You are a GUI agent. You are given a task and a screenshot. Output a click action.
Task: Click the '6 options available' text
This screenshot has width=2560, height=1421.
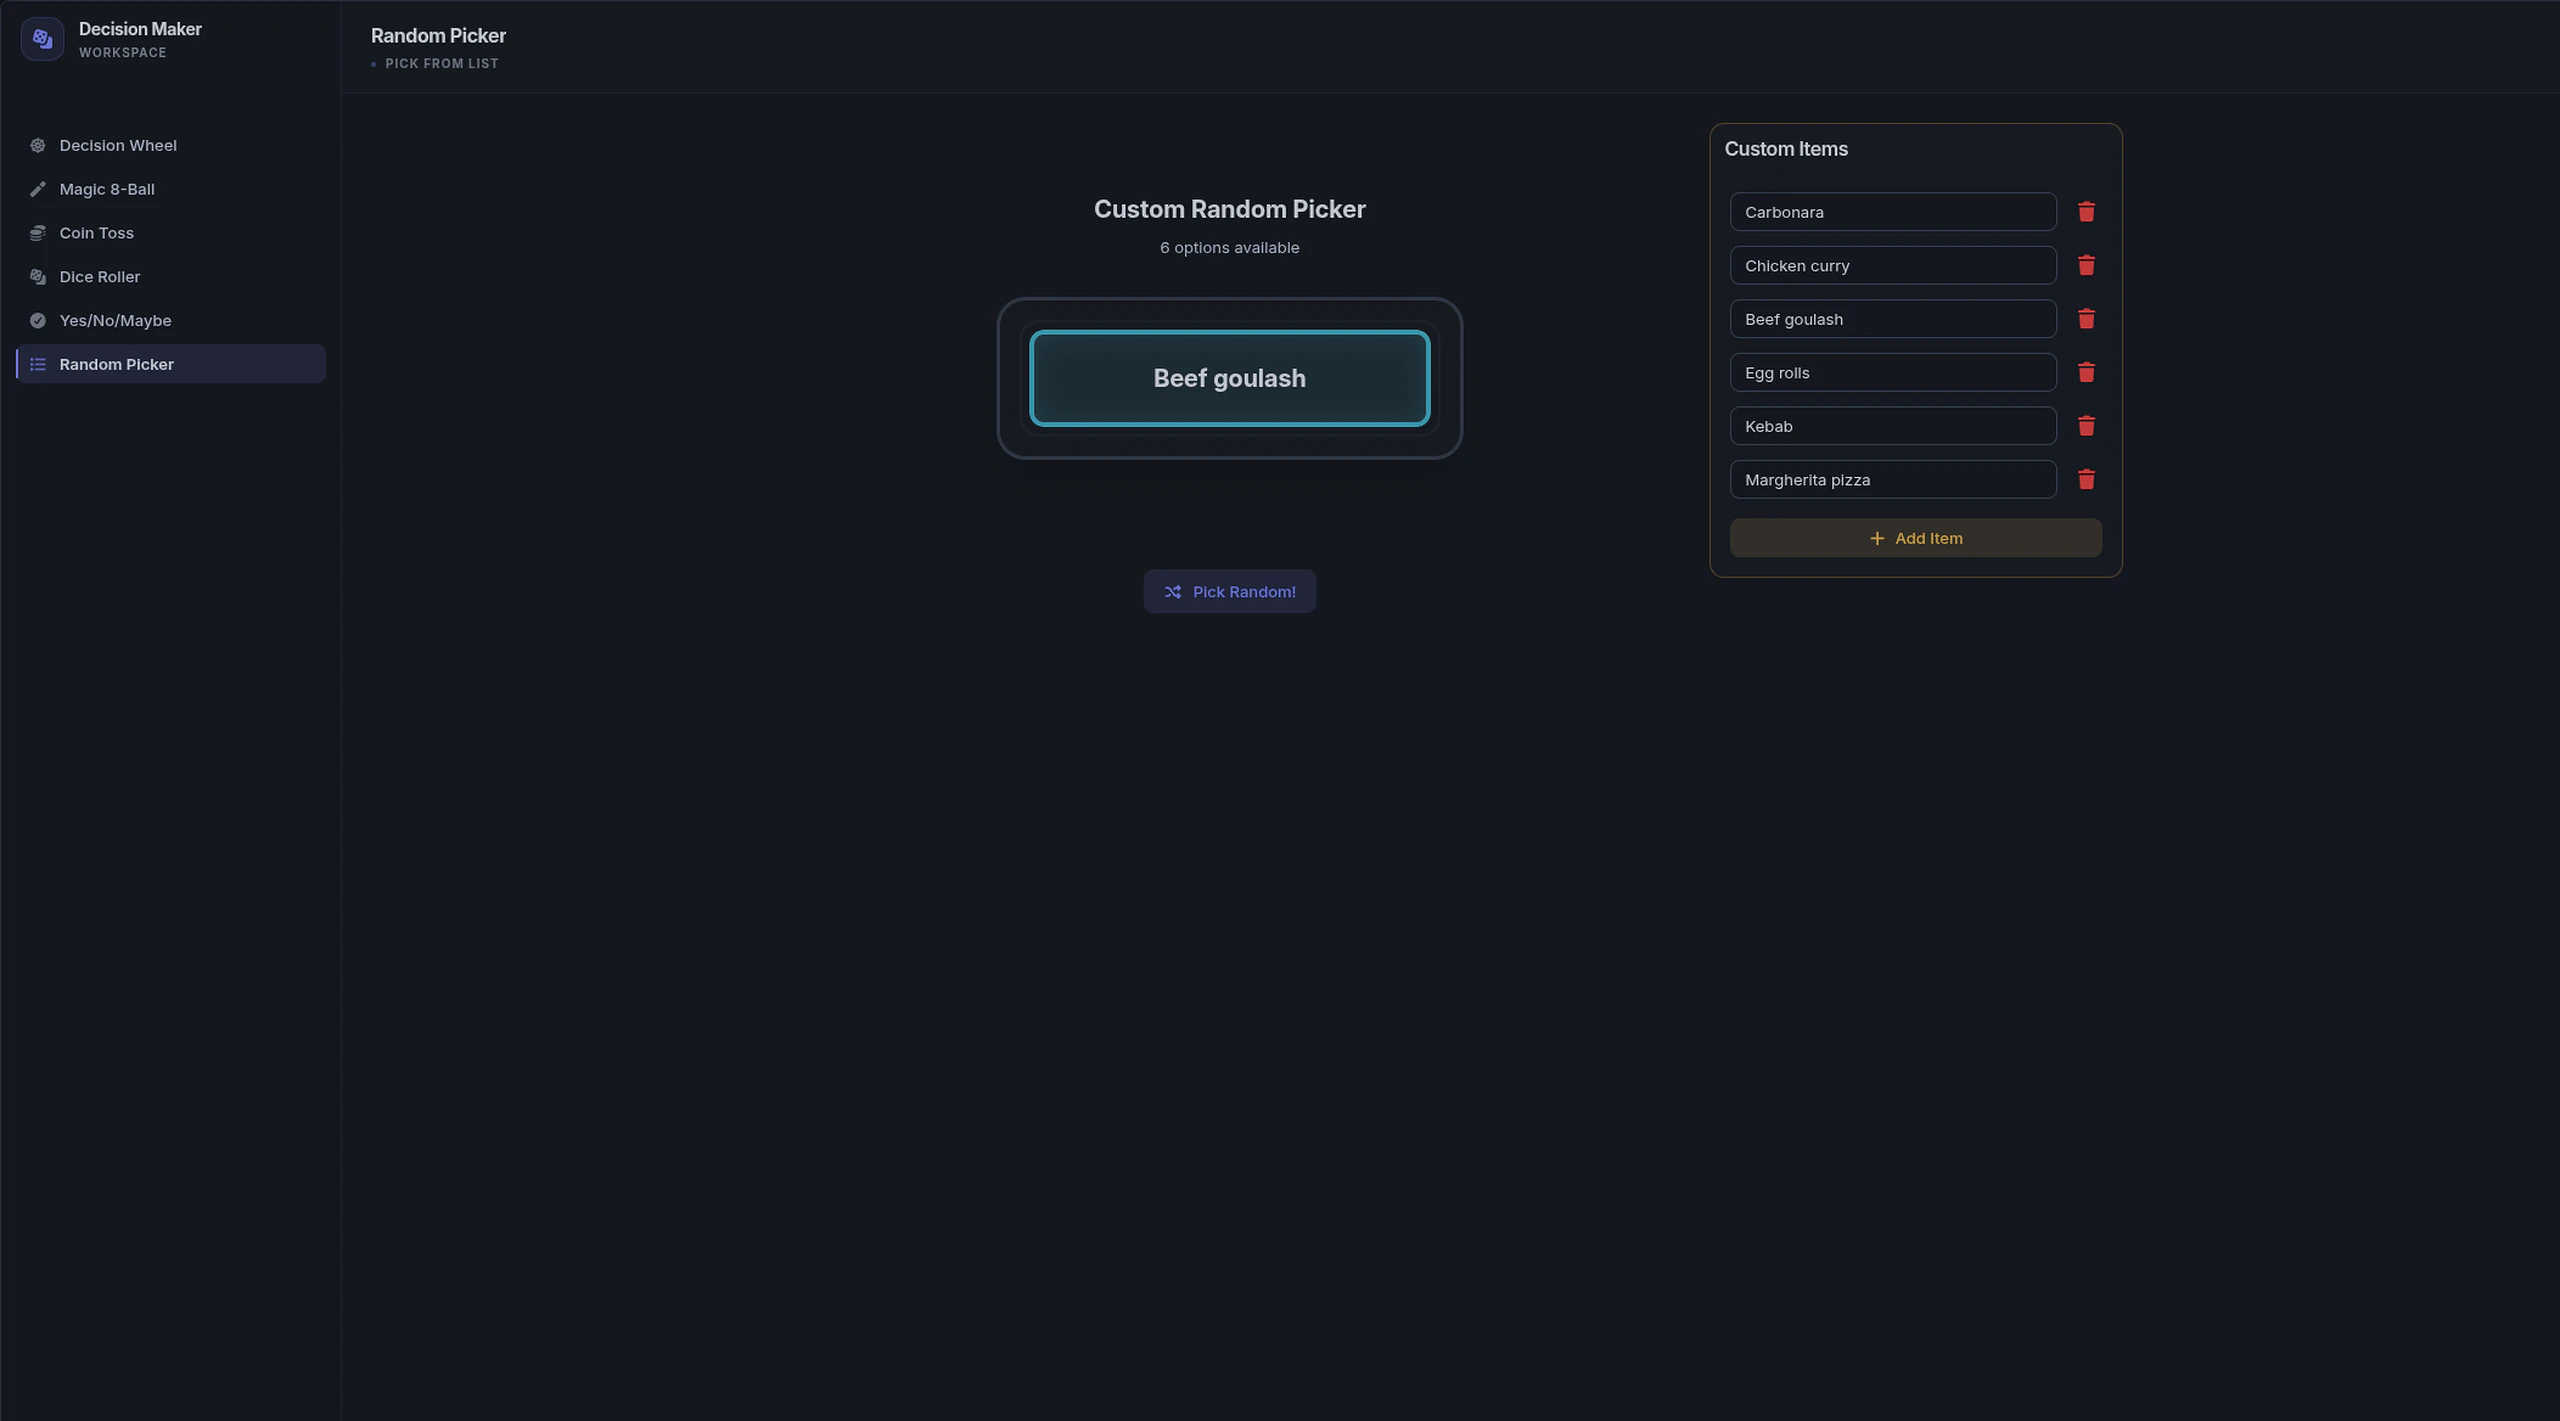(x=1229, y=248)
